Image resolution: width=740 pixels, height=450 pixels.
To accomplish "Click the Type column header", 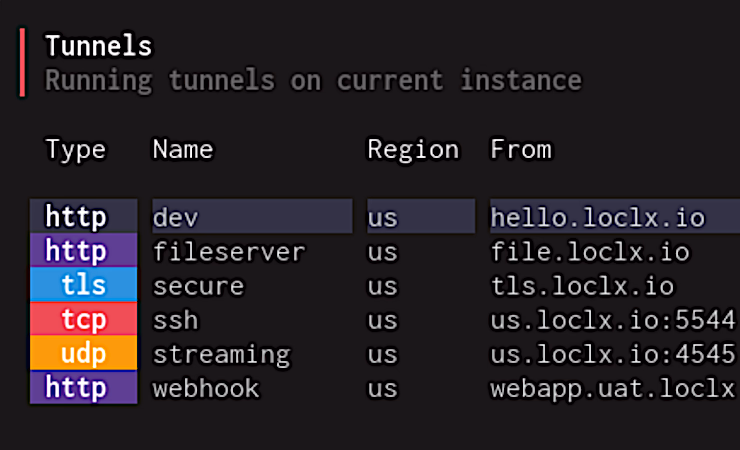I will (x=76, y=150).
